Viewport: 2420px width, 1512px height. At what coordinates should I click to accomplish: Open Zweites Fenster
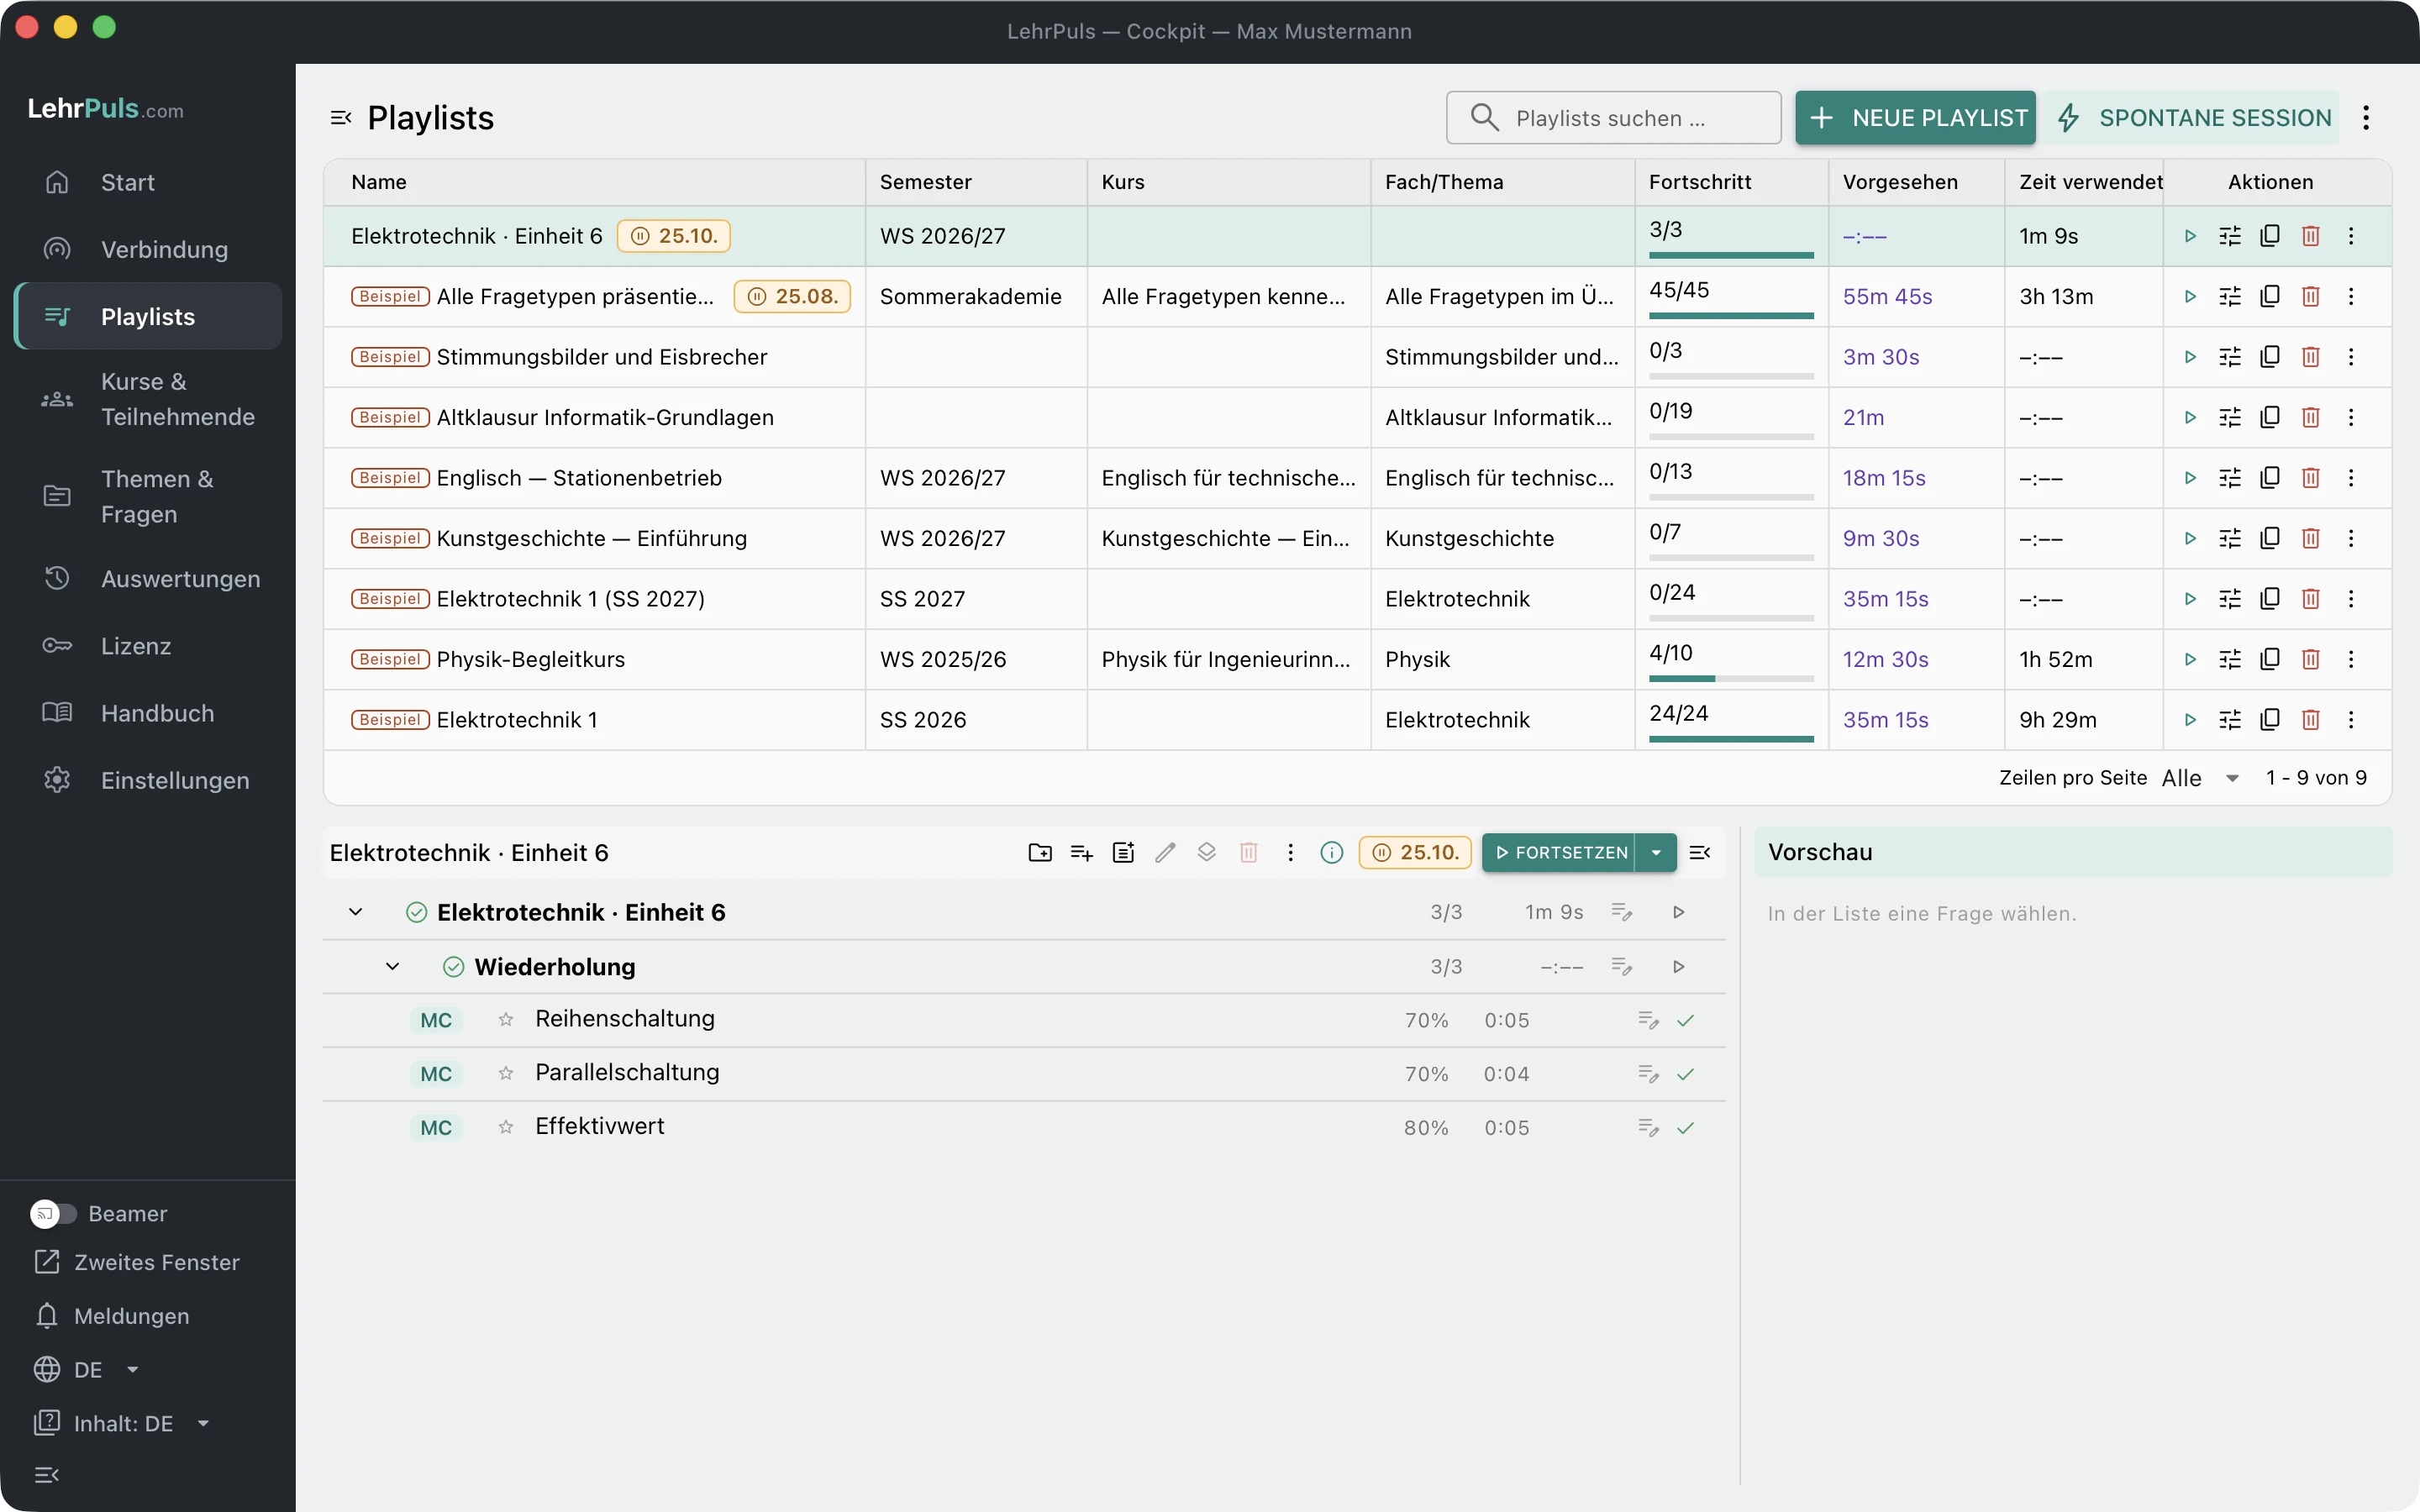point(137,1262)
